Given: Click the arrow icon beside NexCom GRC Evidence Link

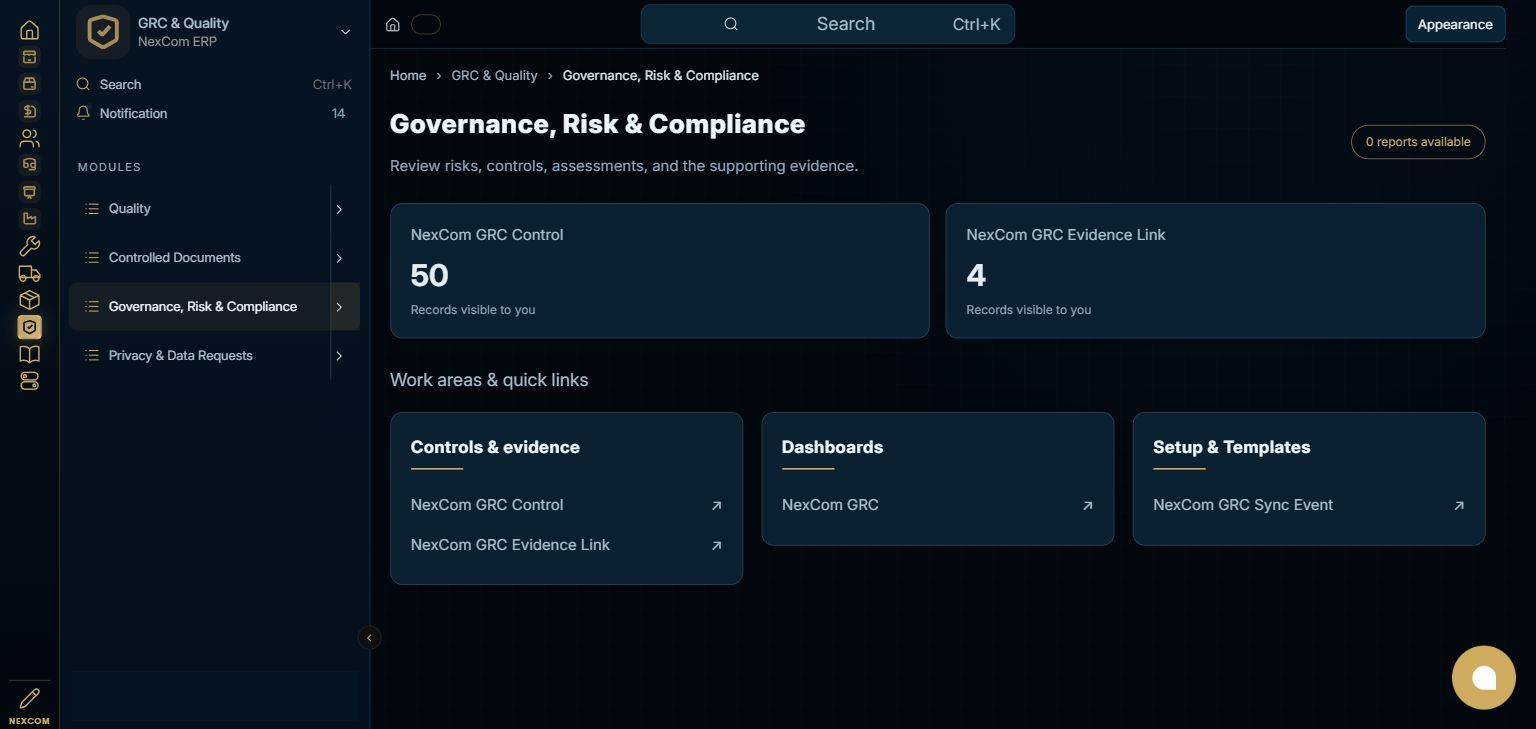Looking at the screenshot, I should [x=716, y=546].
